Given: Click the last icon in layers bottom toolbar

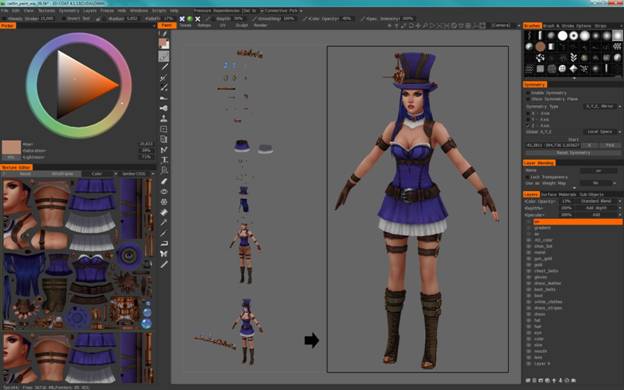Looking at the screenshot, I should 574,380.
